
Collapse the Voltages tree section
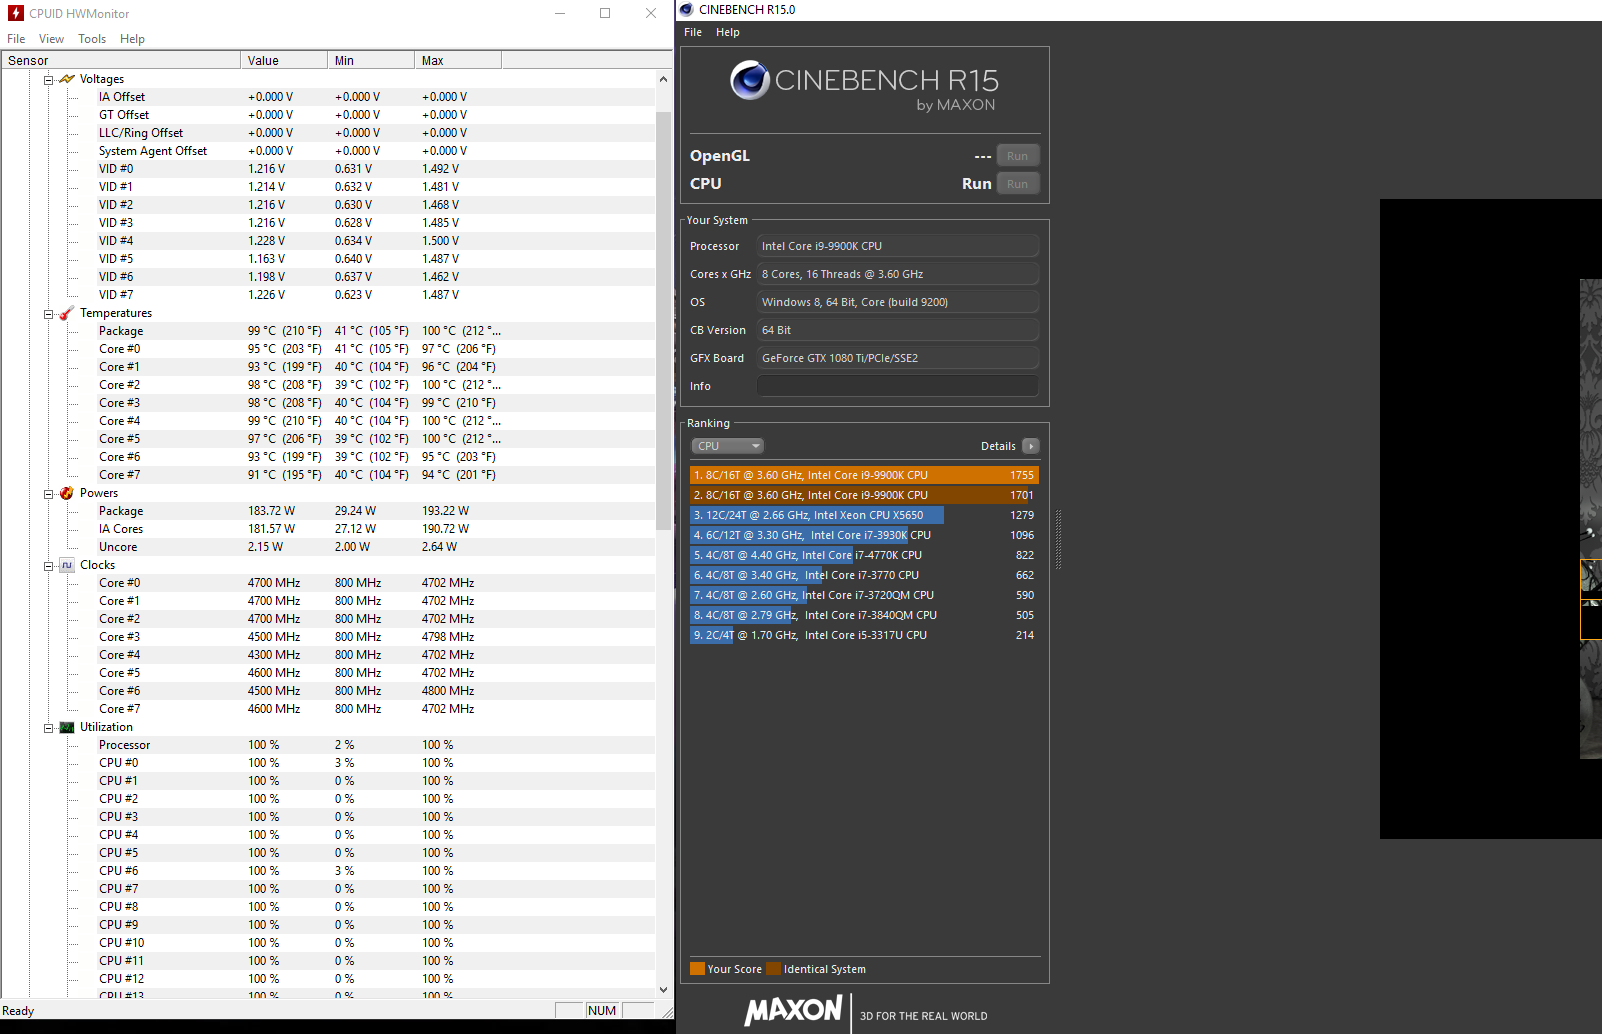coord(49,78)
